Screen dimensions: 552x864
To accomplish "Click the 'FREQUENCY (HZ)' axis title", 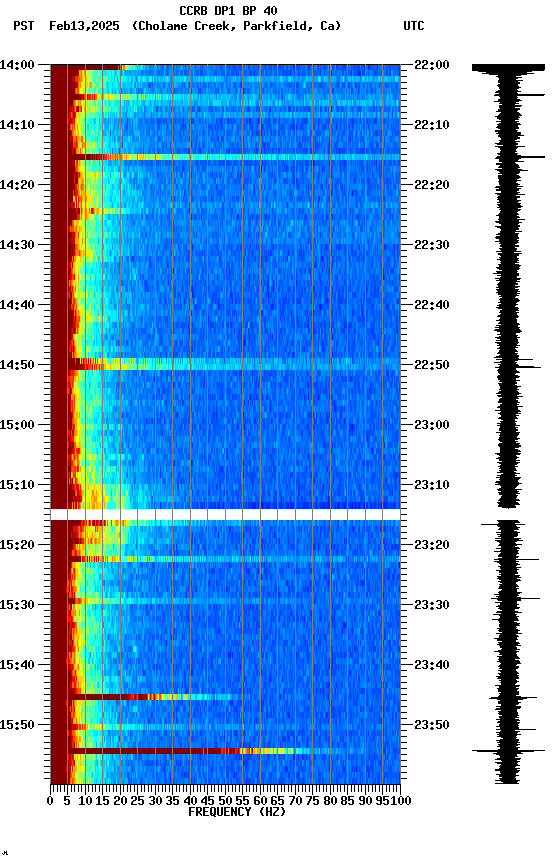I will click(237, 813).
